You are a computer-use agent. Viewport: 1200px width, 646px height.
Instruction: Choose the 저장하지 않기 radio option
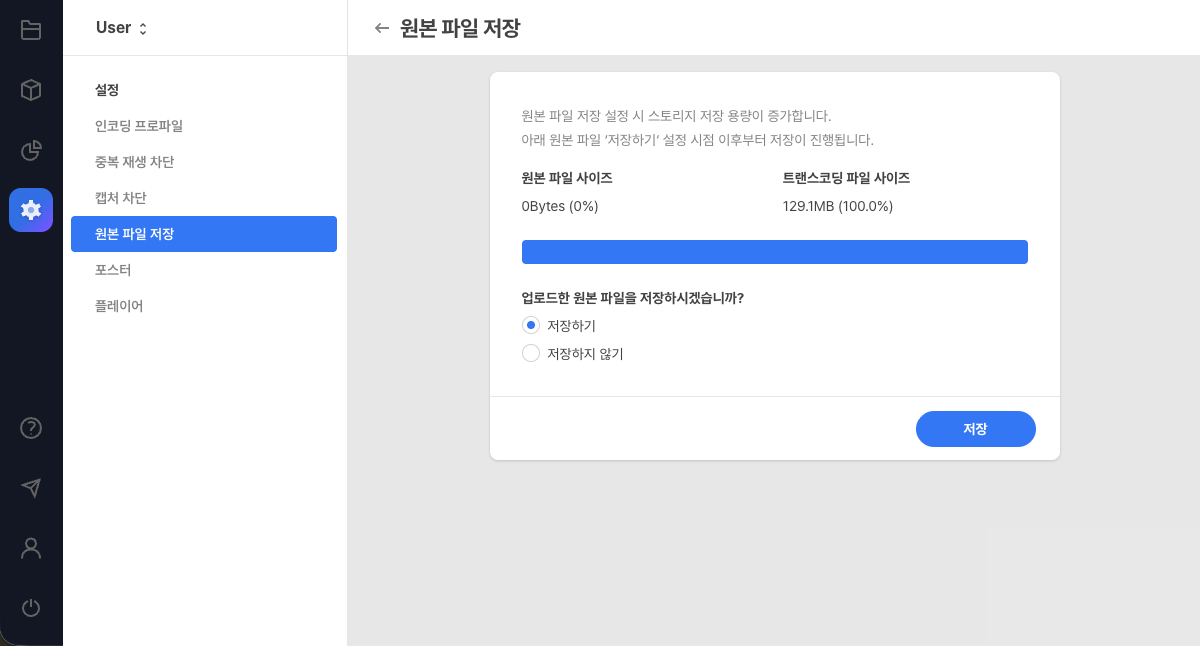pyautogui.click(x=531, y=353)
